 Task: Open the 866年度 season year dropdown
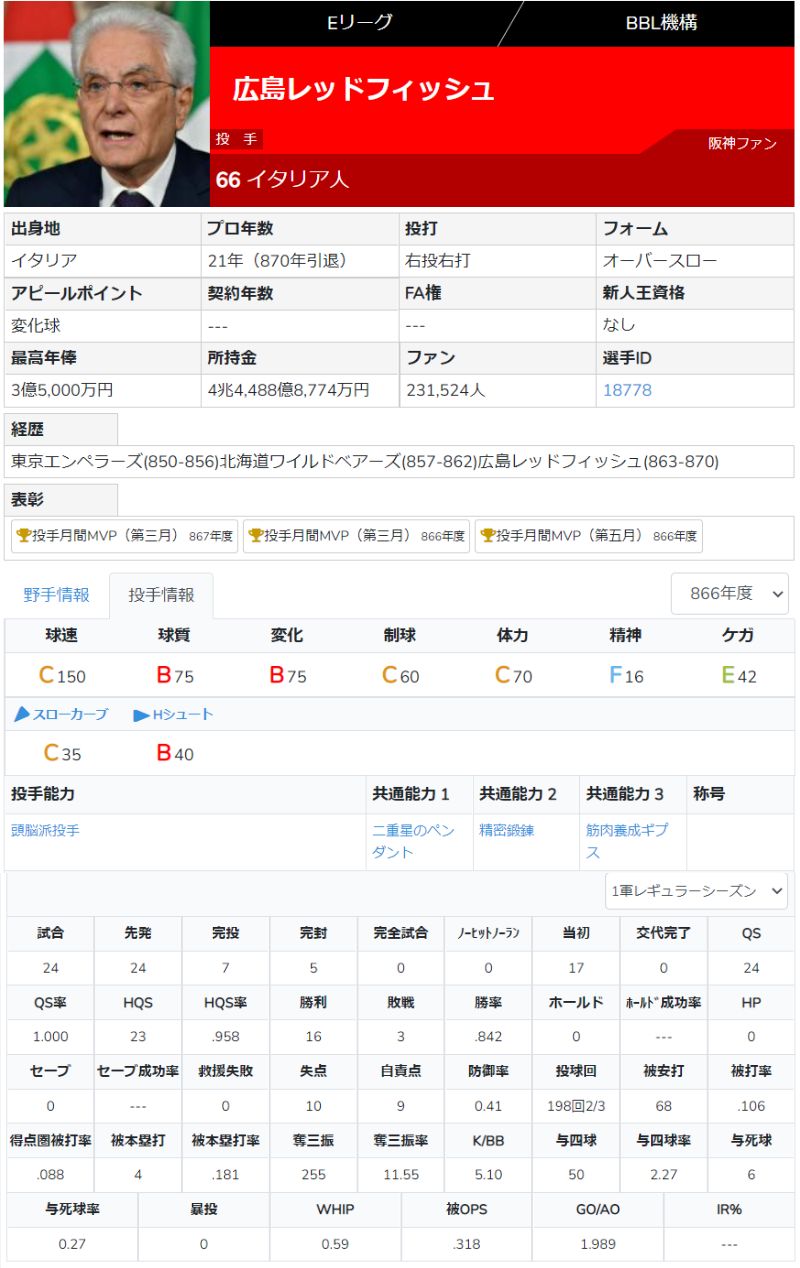coord(729,593)
